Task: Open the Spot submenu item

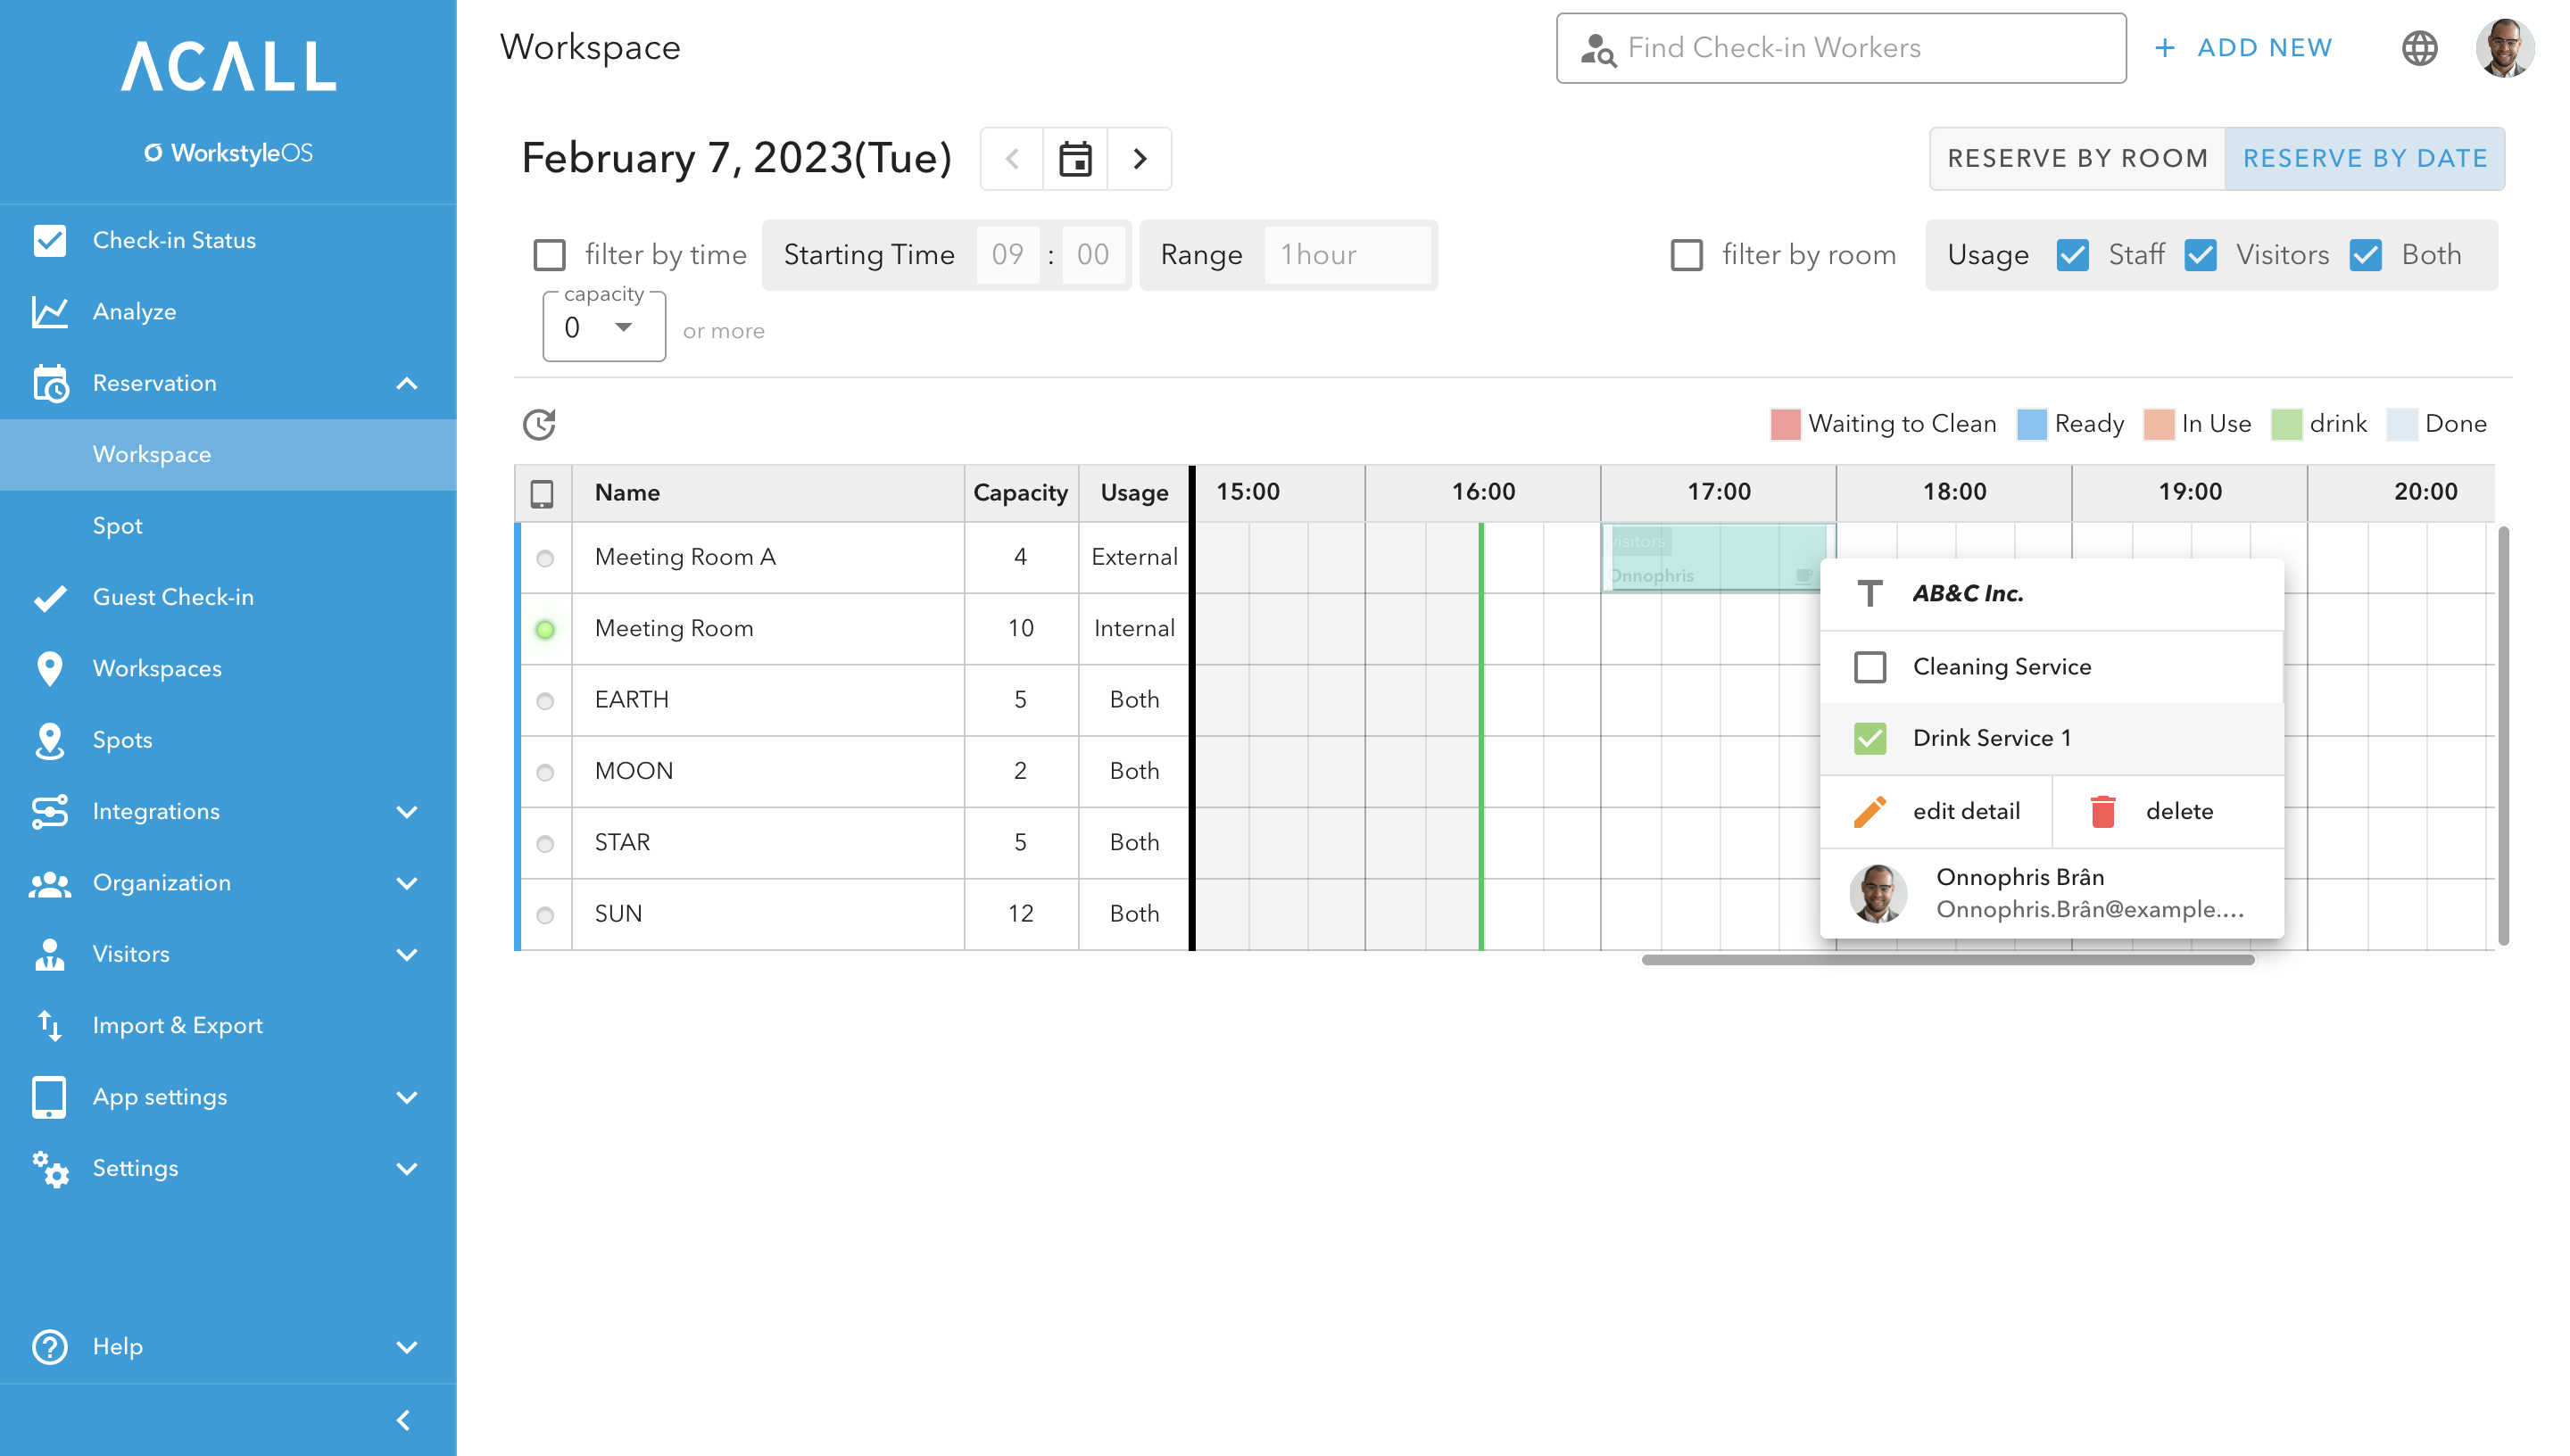Action: (x=228, y=526)
